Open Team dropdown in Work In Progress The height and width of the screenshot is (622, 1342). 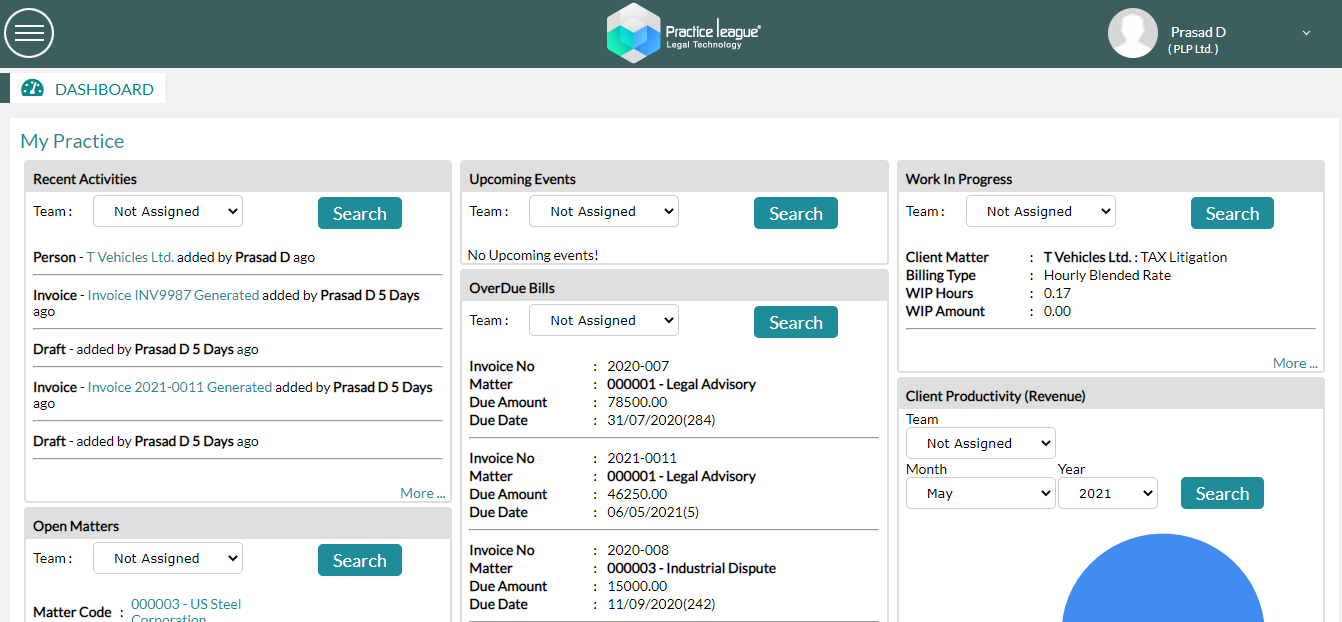click(1040, 211)
